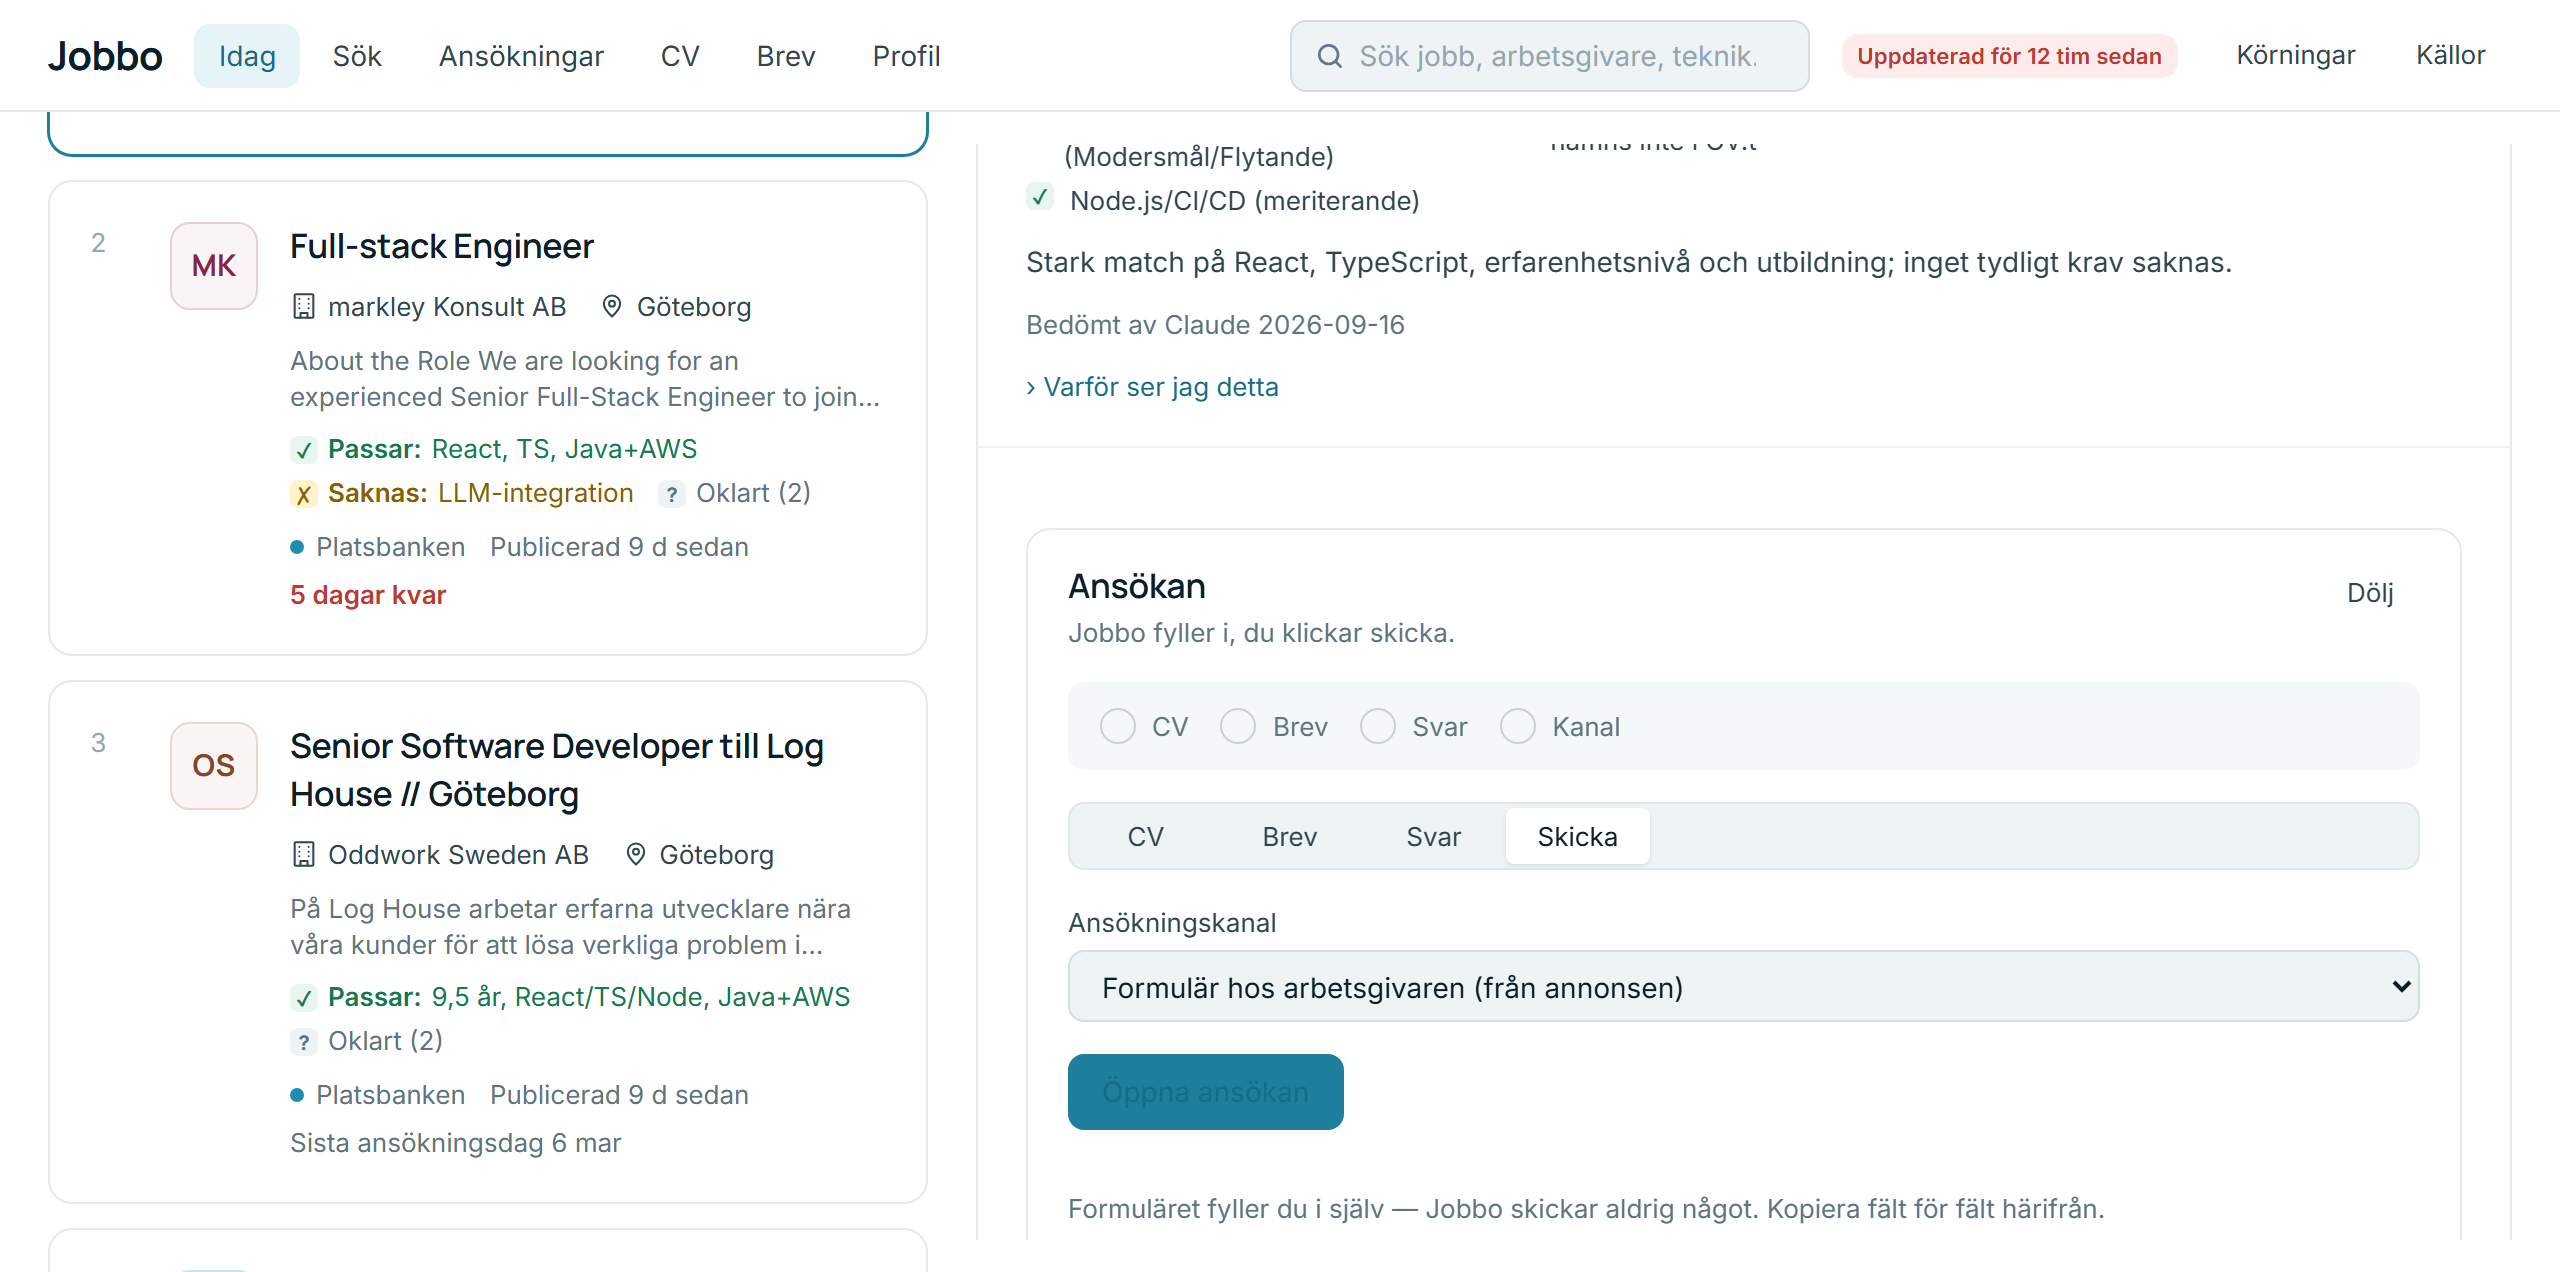Open Körningar page
The width and height of the screenshot is (2560, 1272).
(x=2296, y=55)
